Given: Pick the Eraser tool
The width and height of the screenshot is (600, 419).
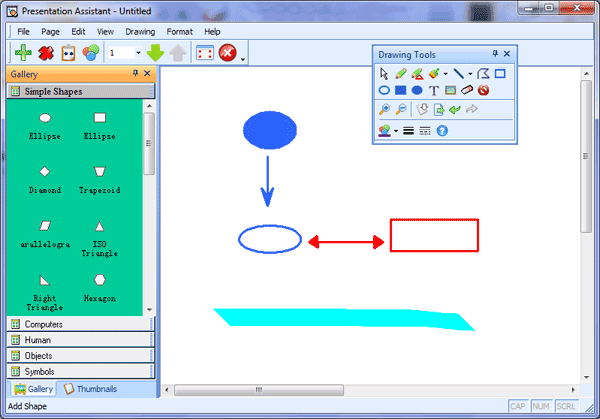Looking at the screenshot, I should (467, 90).
